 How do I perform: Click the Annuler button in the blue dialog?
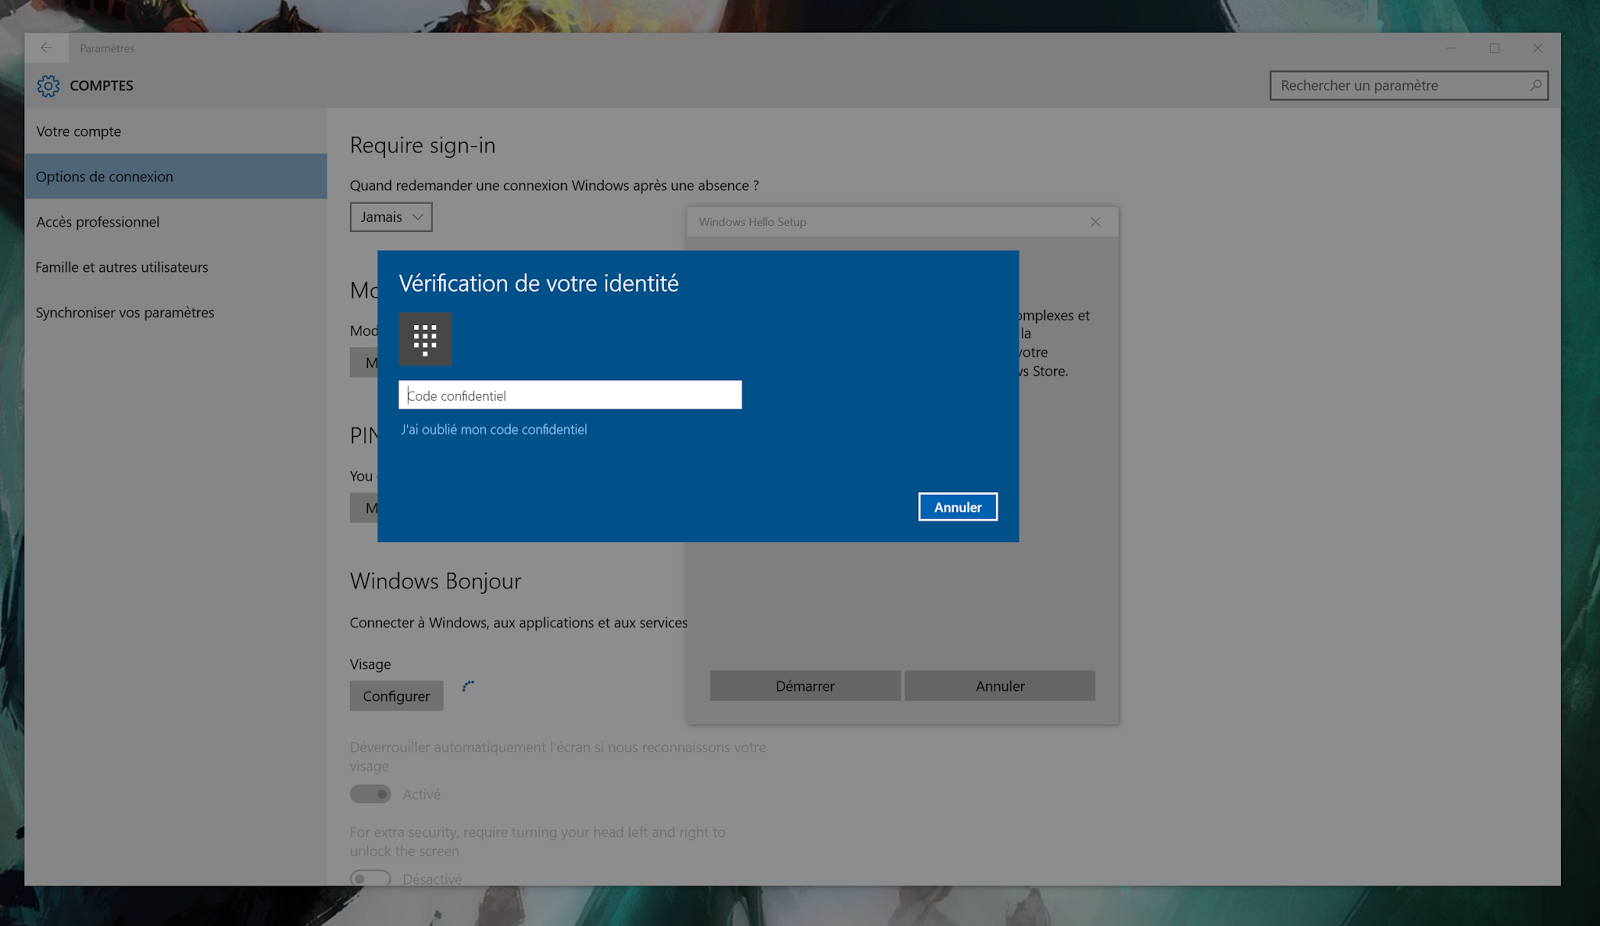pos(957,506)
